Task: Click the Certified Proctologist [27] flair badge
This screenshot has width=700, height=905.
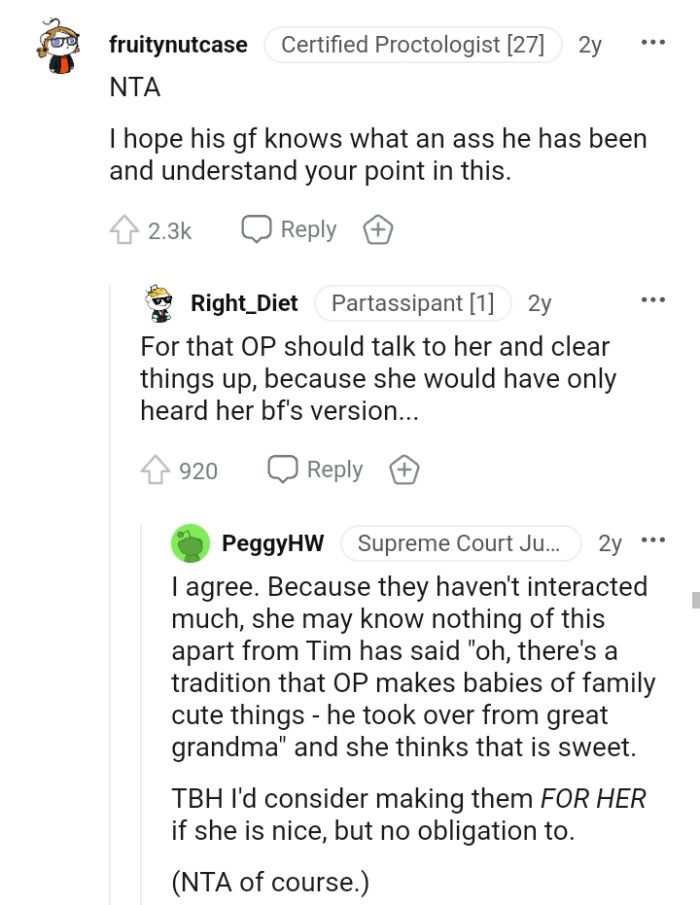Action: [x=413, y=44]
